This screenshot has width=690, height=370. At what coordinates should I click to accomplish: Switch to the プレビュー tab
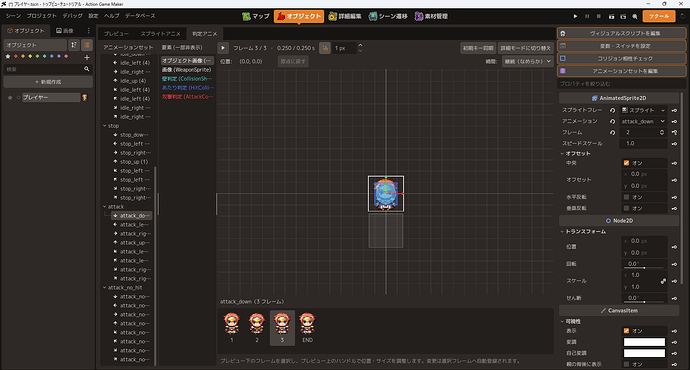(116, 33)
